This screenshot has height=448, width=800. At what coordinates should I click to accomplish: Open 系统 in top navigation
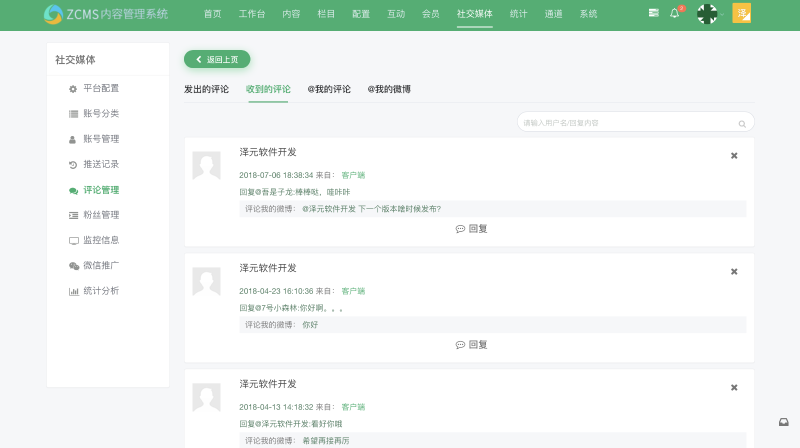pos(588,14)
